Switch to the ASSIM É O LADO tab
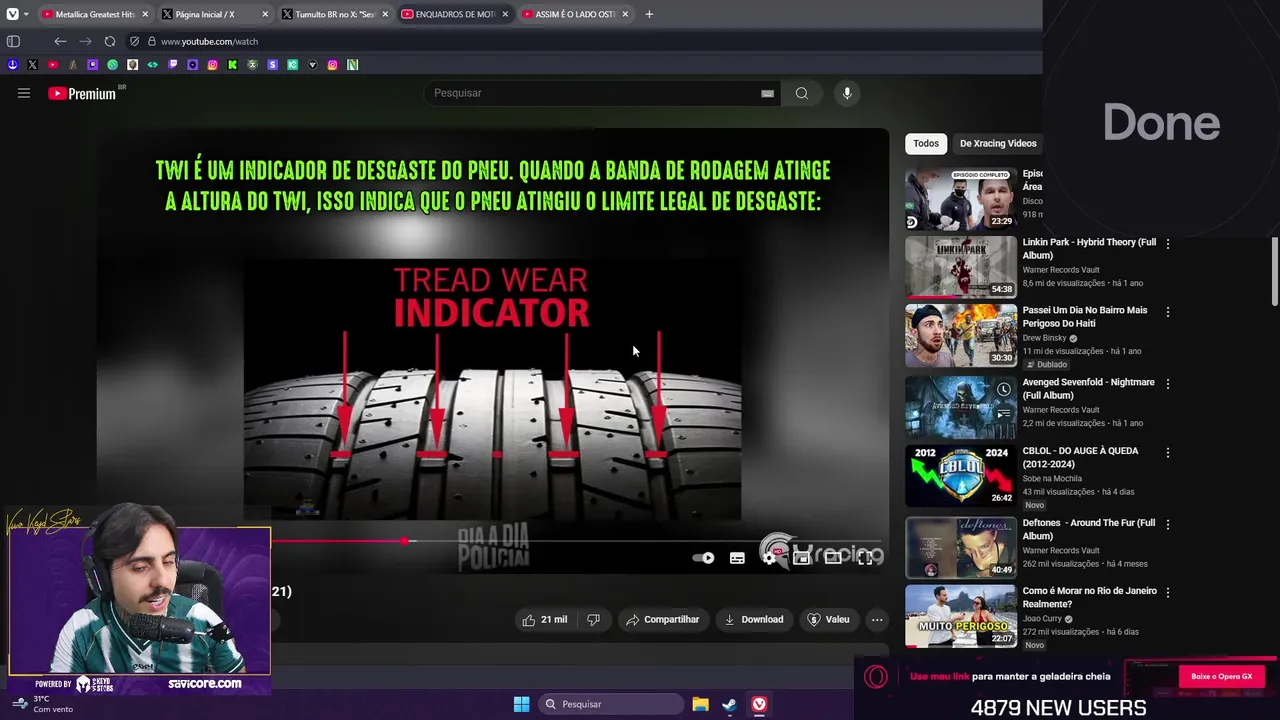This screenshot has width=1280, height=720. pos(575,14)
